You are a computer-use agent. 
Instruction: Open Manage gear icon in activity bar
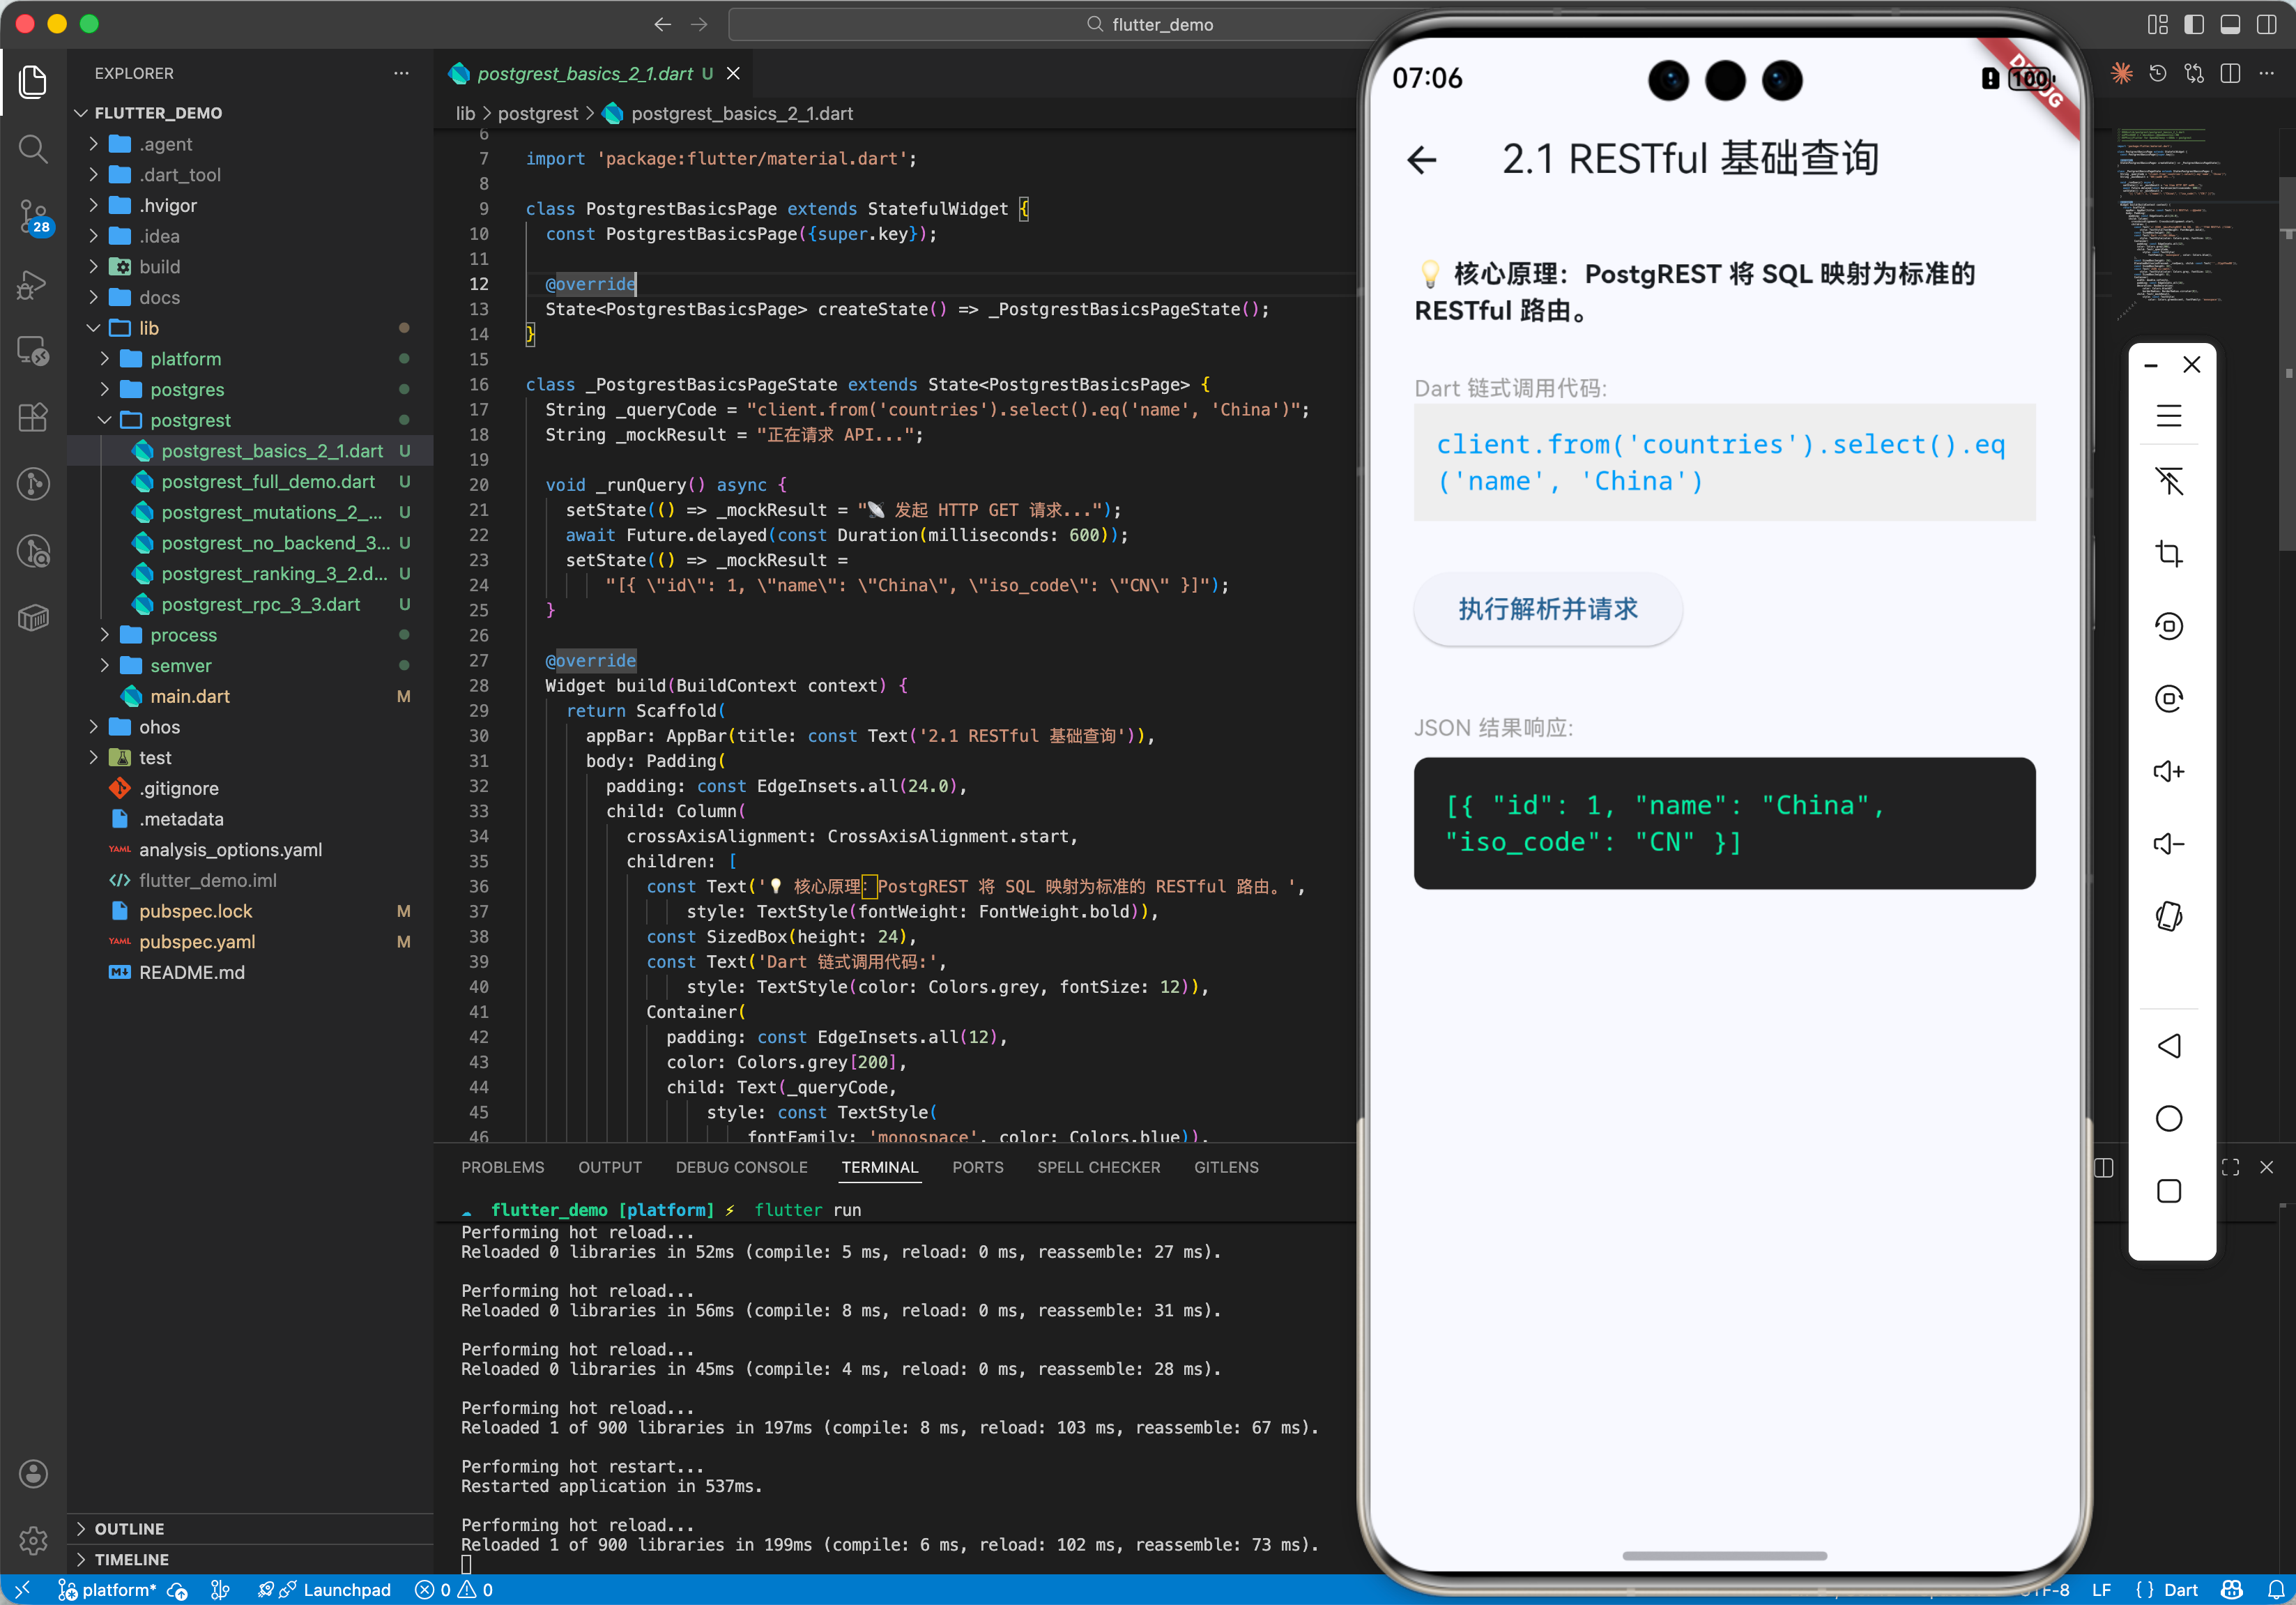tap(33, 1540)
